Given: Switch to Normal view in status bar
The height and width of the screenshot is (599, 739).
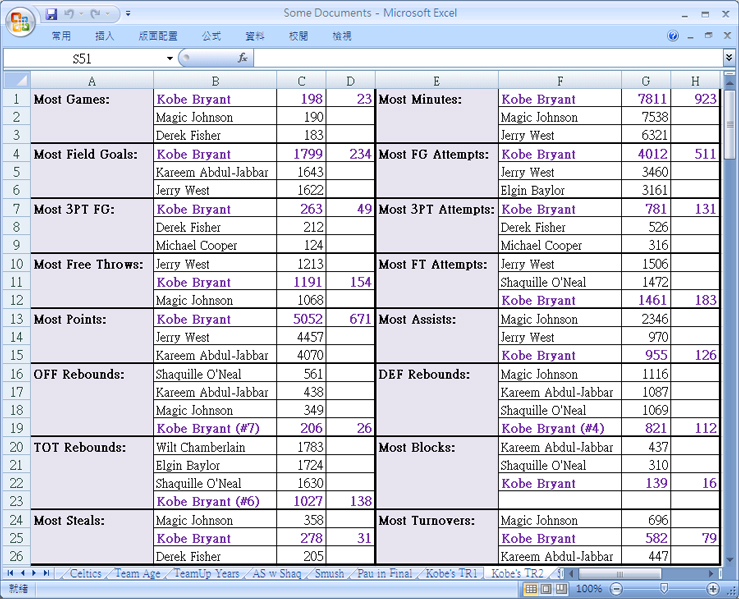Looking at the screenshot, I should (531, 589).
